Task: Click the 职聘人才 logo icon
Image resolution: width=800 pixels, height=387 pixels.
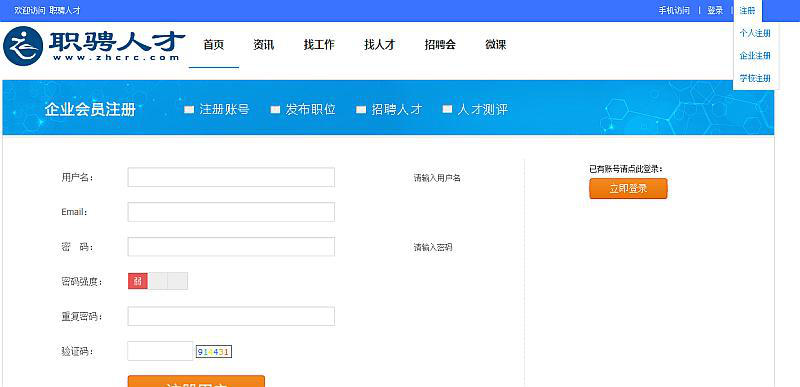Action: pos(23,46)
